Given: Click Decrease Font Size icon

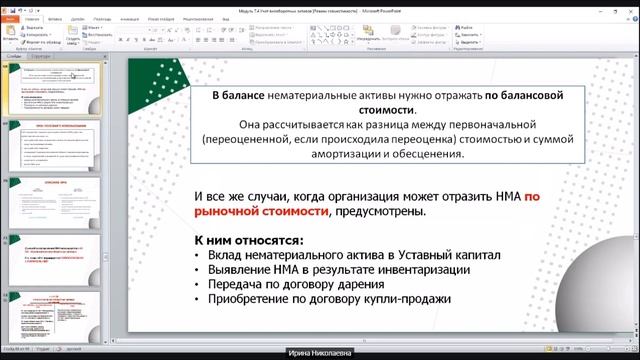Looking at the screenshot, I should [x=177, y=30].
